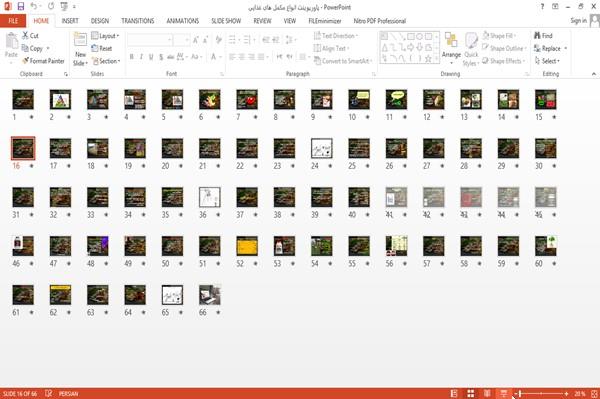Open the font name combo box
The height and width of the screenshot is (399, 600).
point(150,40)
